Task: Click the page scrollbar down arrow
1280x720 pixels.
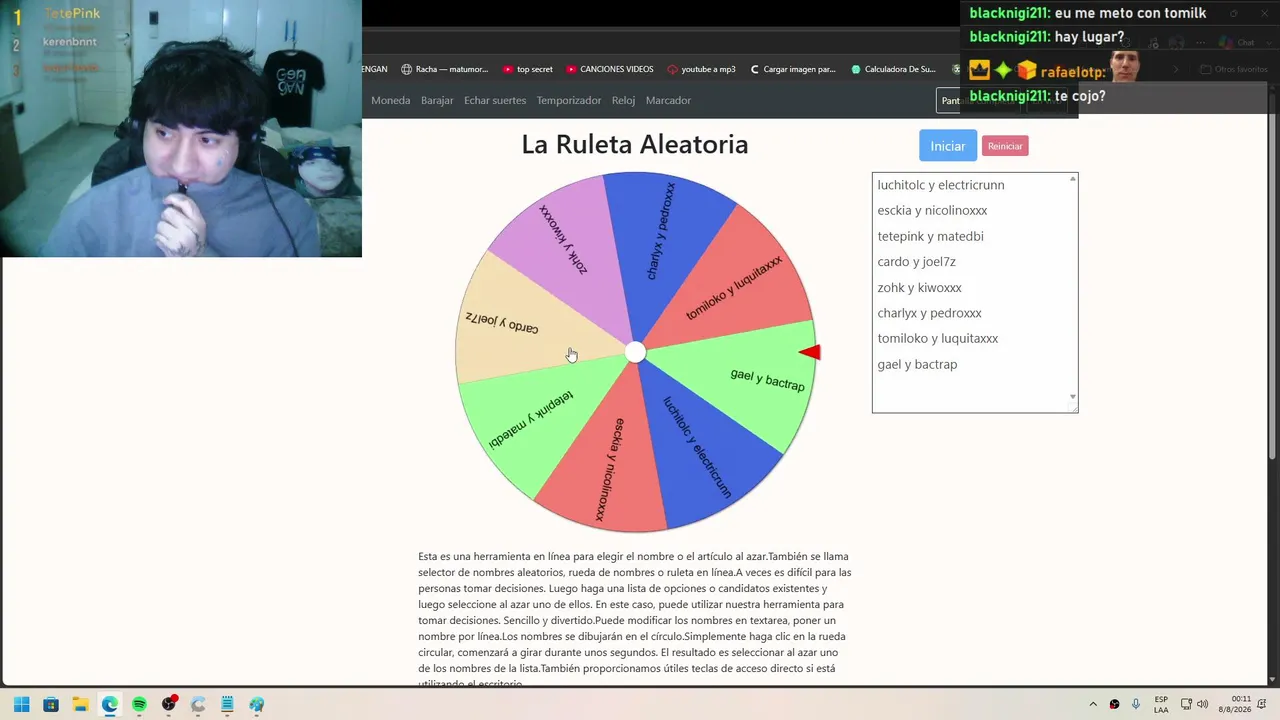Action: pyautogui.click(x=1272, y=680)
